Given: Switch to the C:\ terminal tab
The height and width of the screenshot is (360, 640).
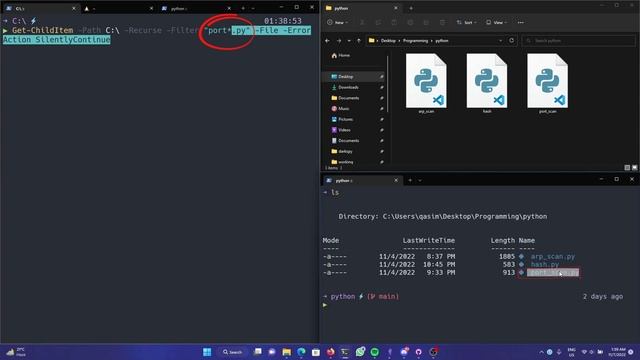Looking at the screenshot, I should pos(40,8).
